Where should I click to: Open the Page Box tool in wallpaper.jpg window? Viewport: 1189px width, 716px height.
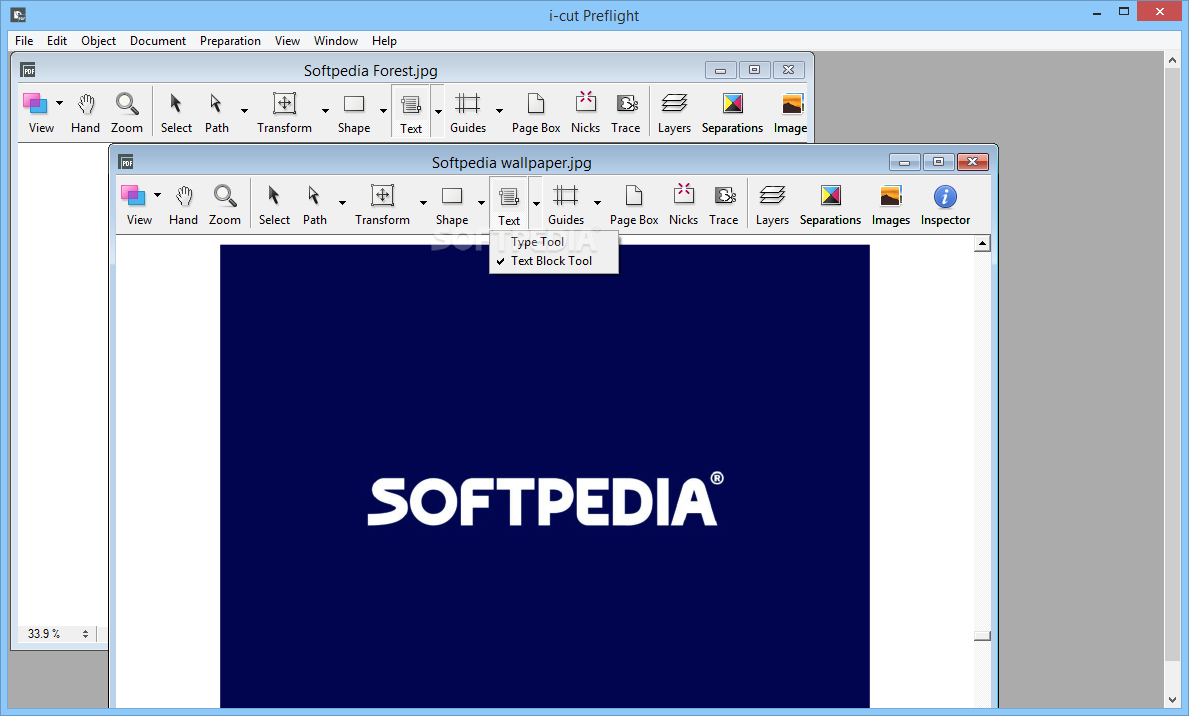[634, 206]
